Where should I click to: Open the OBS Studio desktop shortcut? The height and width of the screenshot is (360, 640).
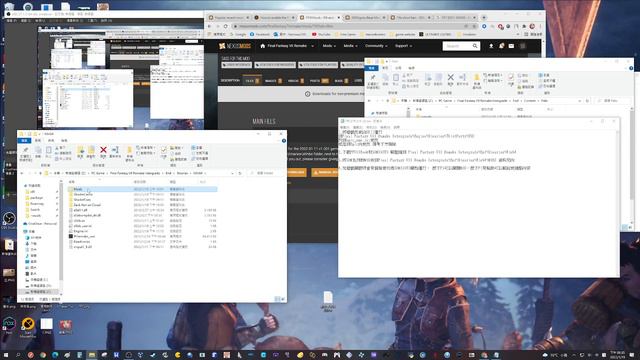click(9, 219)
